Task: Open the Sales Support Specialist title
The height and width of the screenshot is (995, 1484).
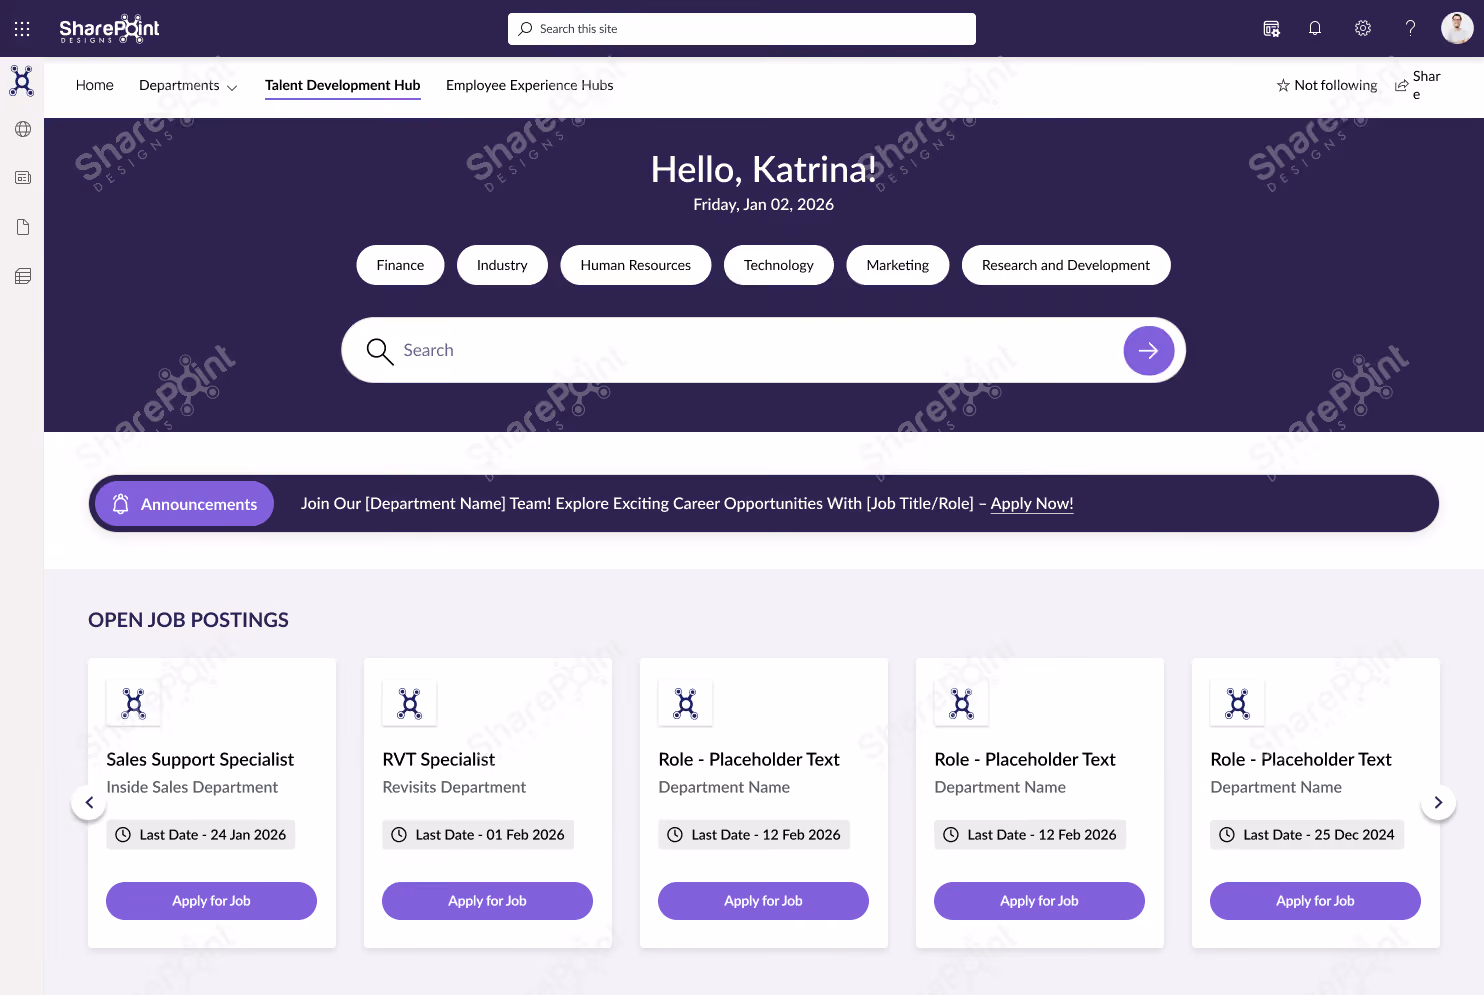Action: tap(200, 760)
